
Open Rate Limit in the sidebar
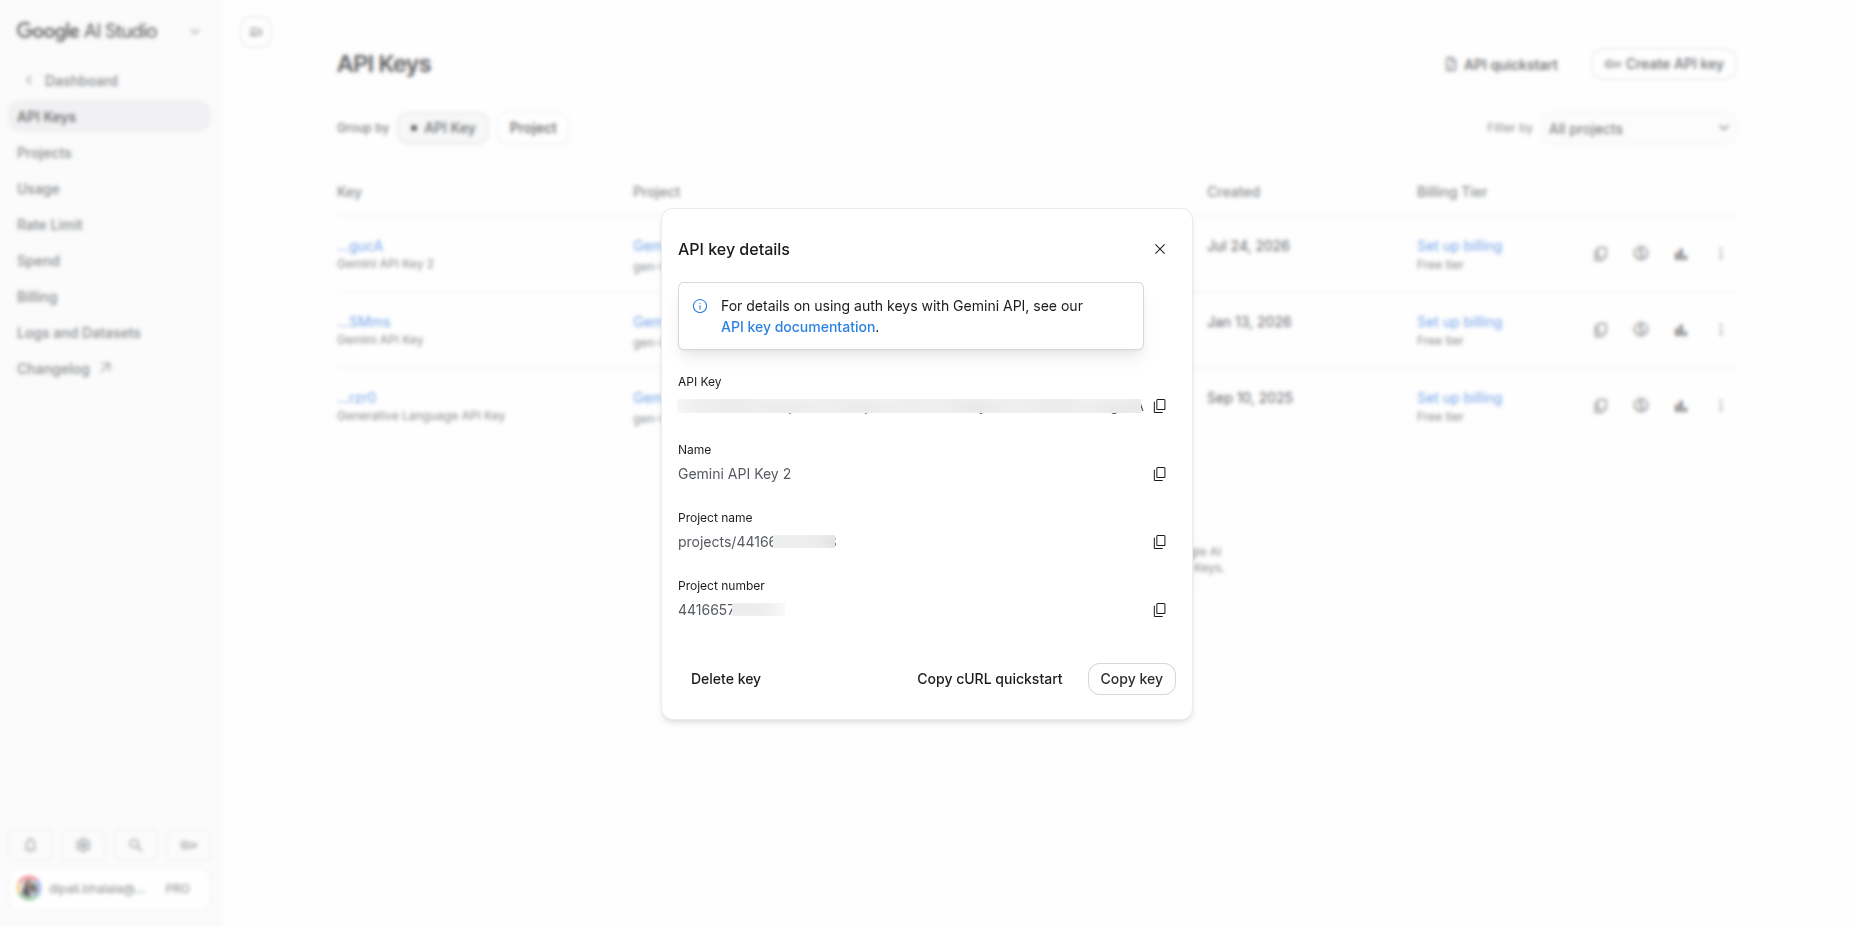point(49,225)
